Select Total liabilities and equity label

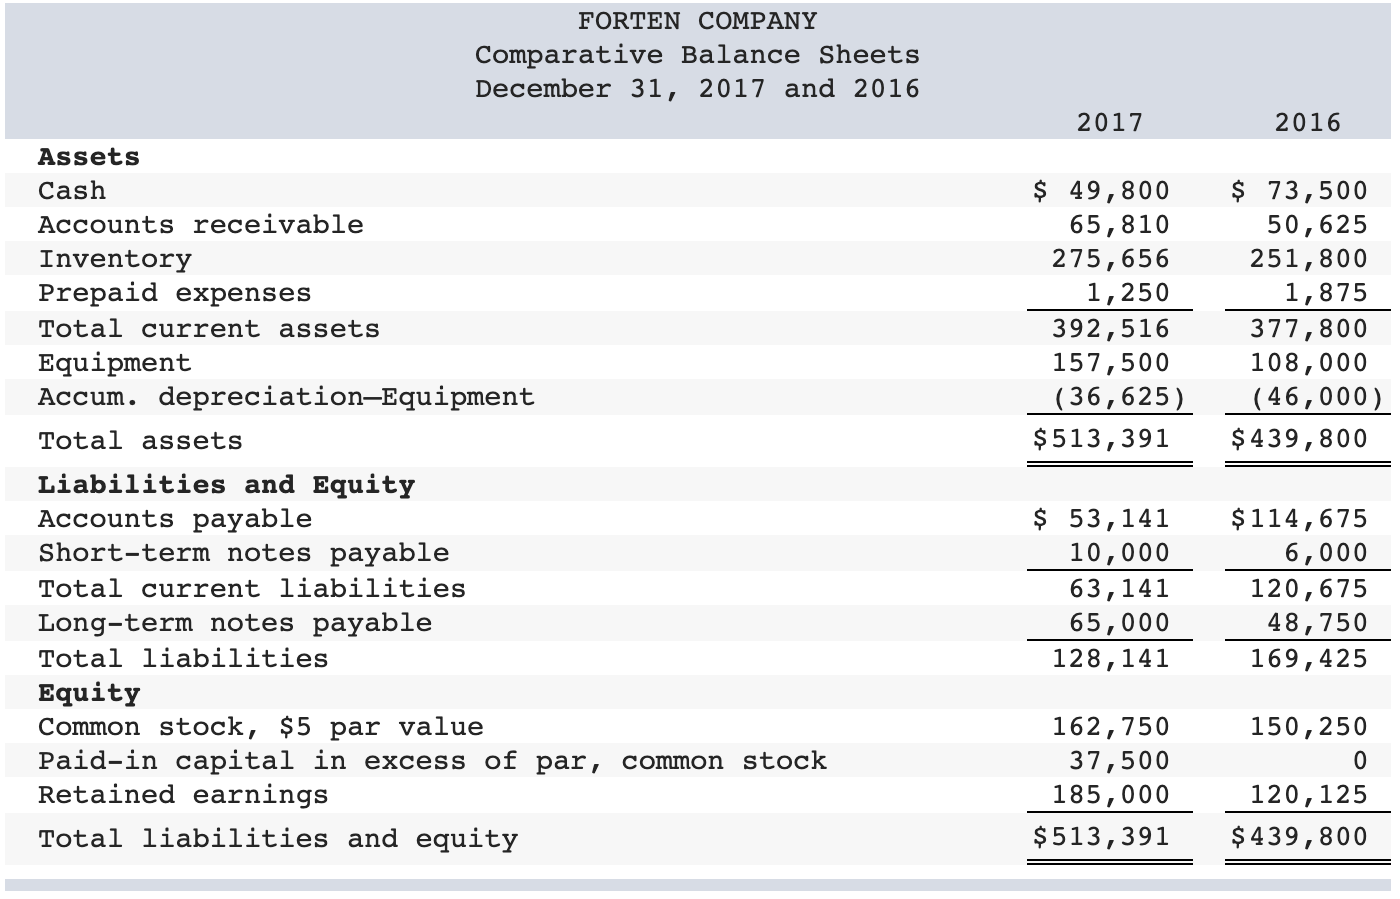click(278, 839)
